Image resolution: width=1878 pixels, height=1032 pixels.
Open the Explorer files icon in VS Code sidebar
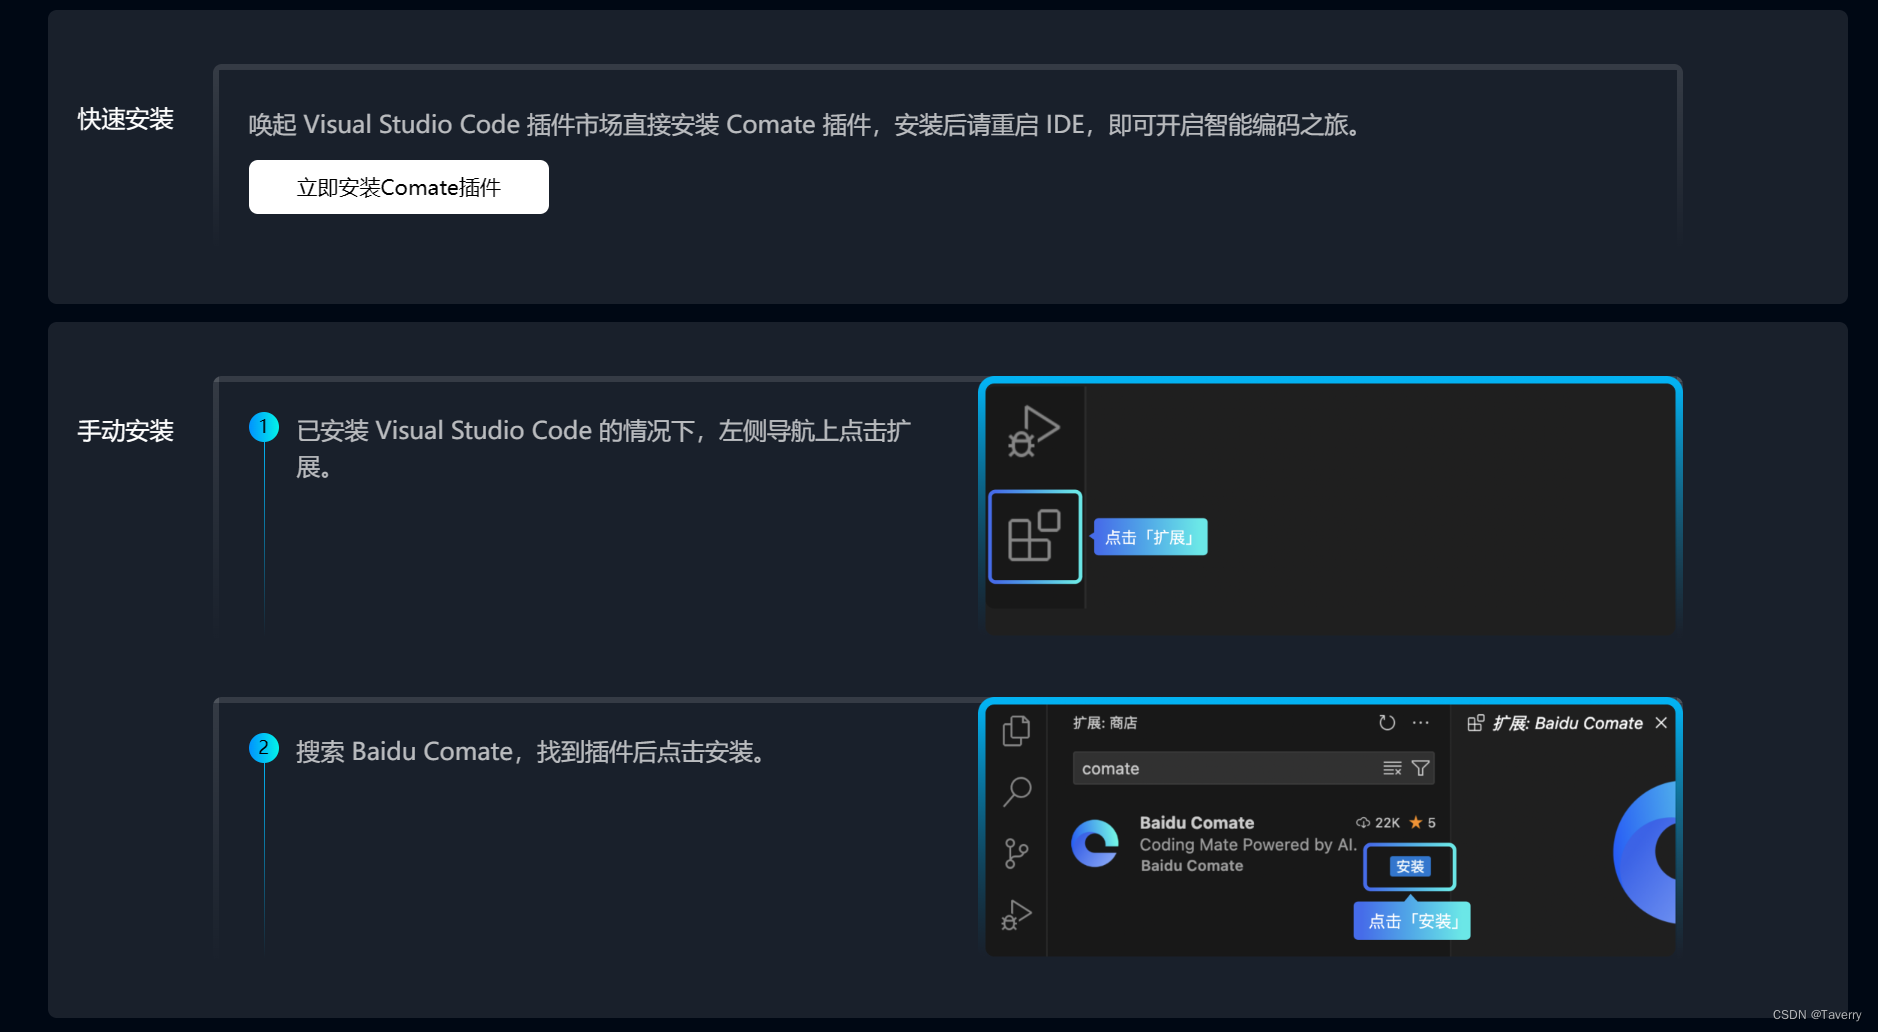1017,730
